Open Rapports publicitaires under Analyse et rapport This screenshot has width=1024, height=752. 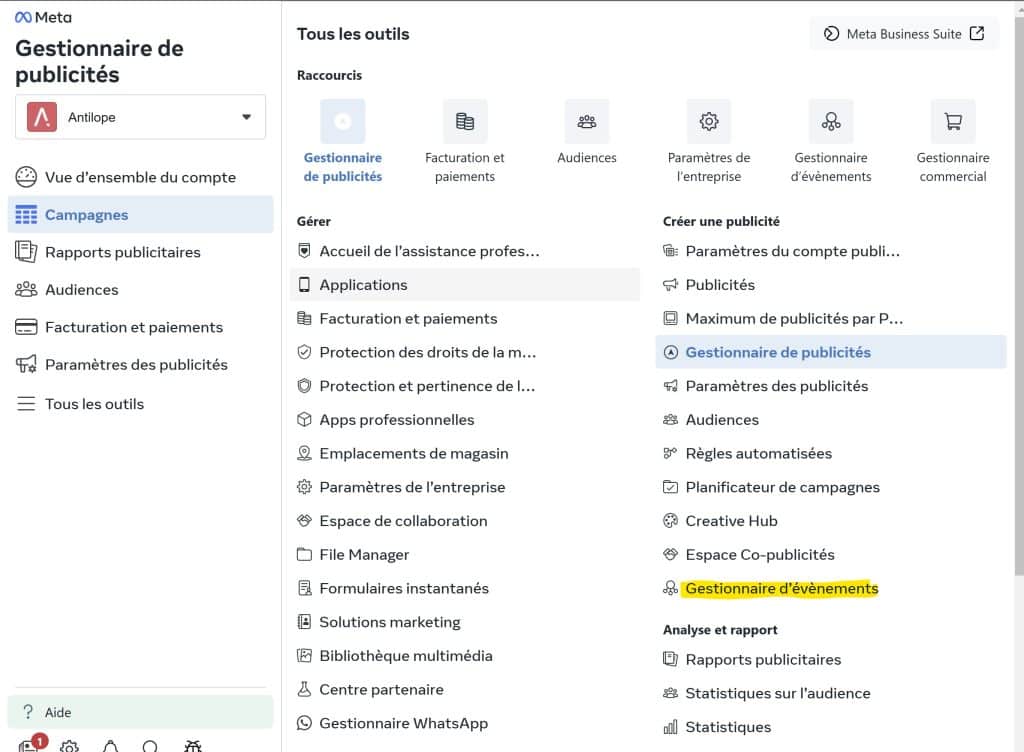(x=831, y=660)
